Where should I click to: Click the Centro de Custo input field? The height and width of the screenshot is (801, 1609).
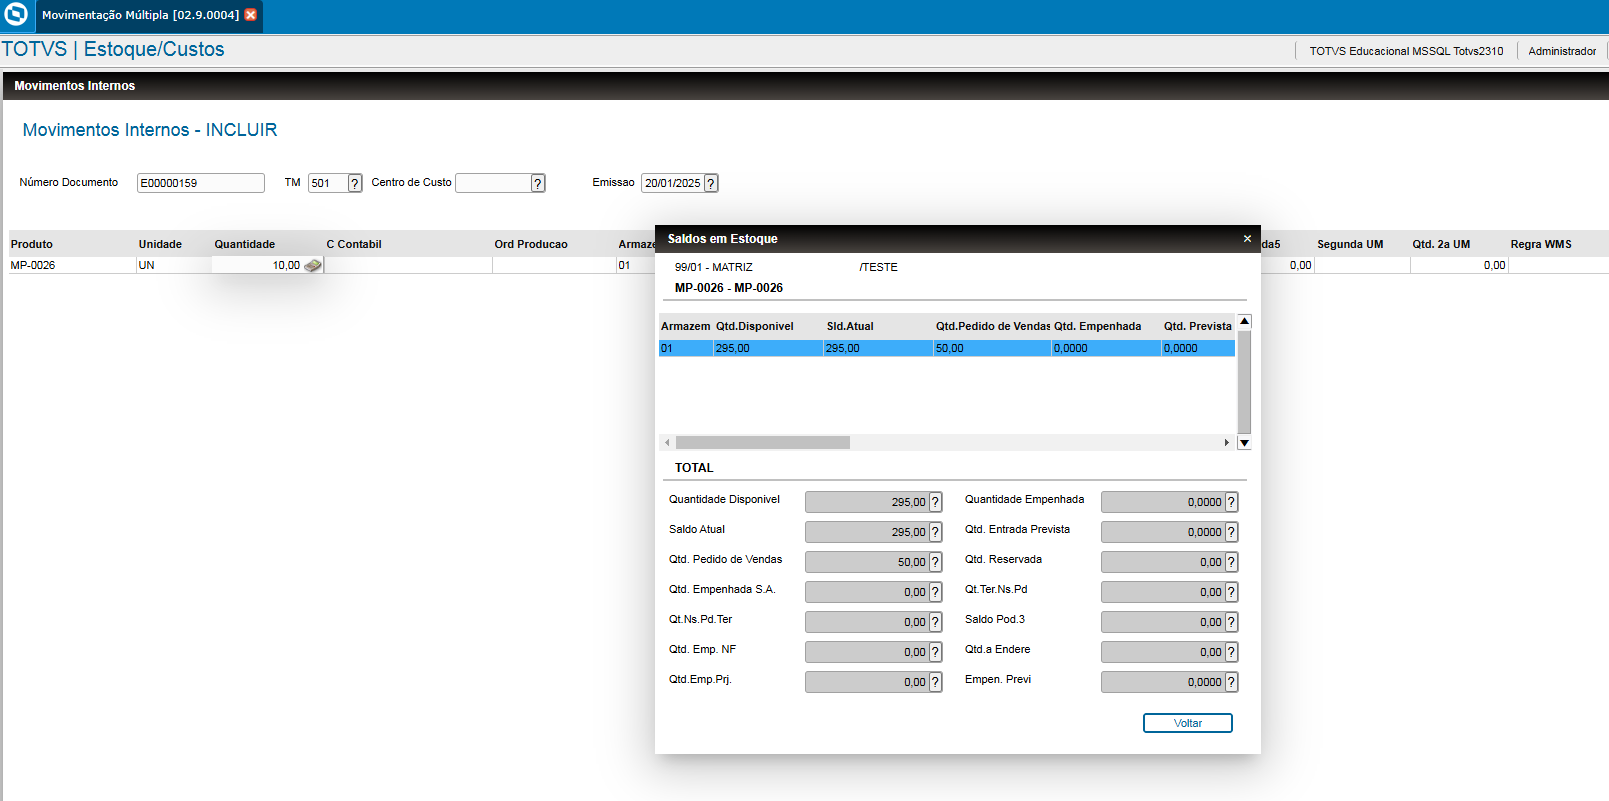tap(493, 183)
